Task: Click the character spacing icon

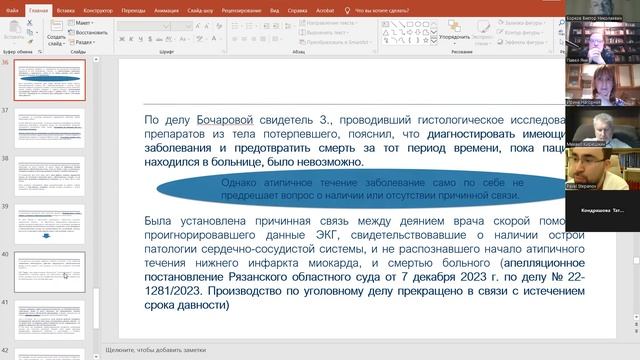Action: pyautogui.click(x=169, y=39)
